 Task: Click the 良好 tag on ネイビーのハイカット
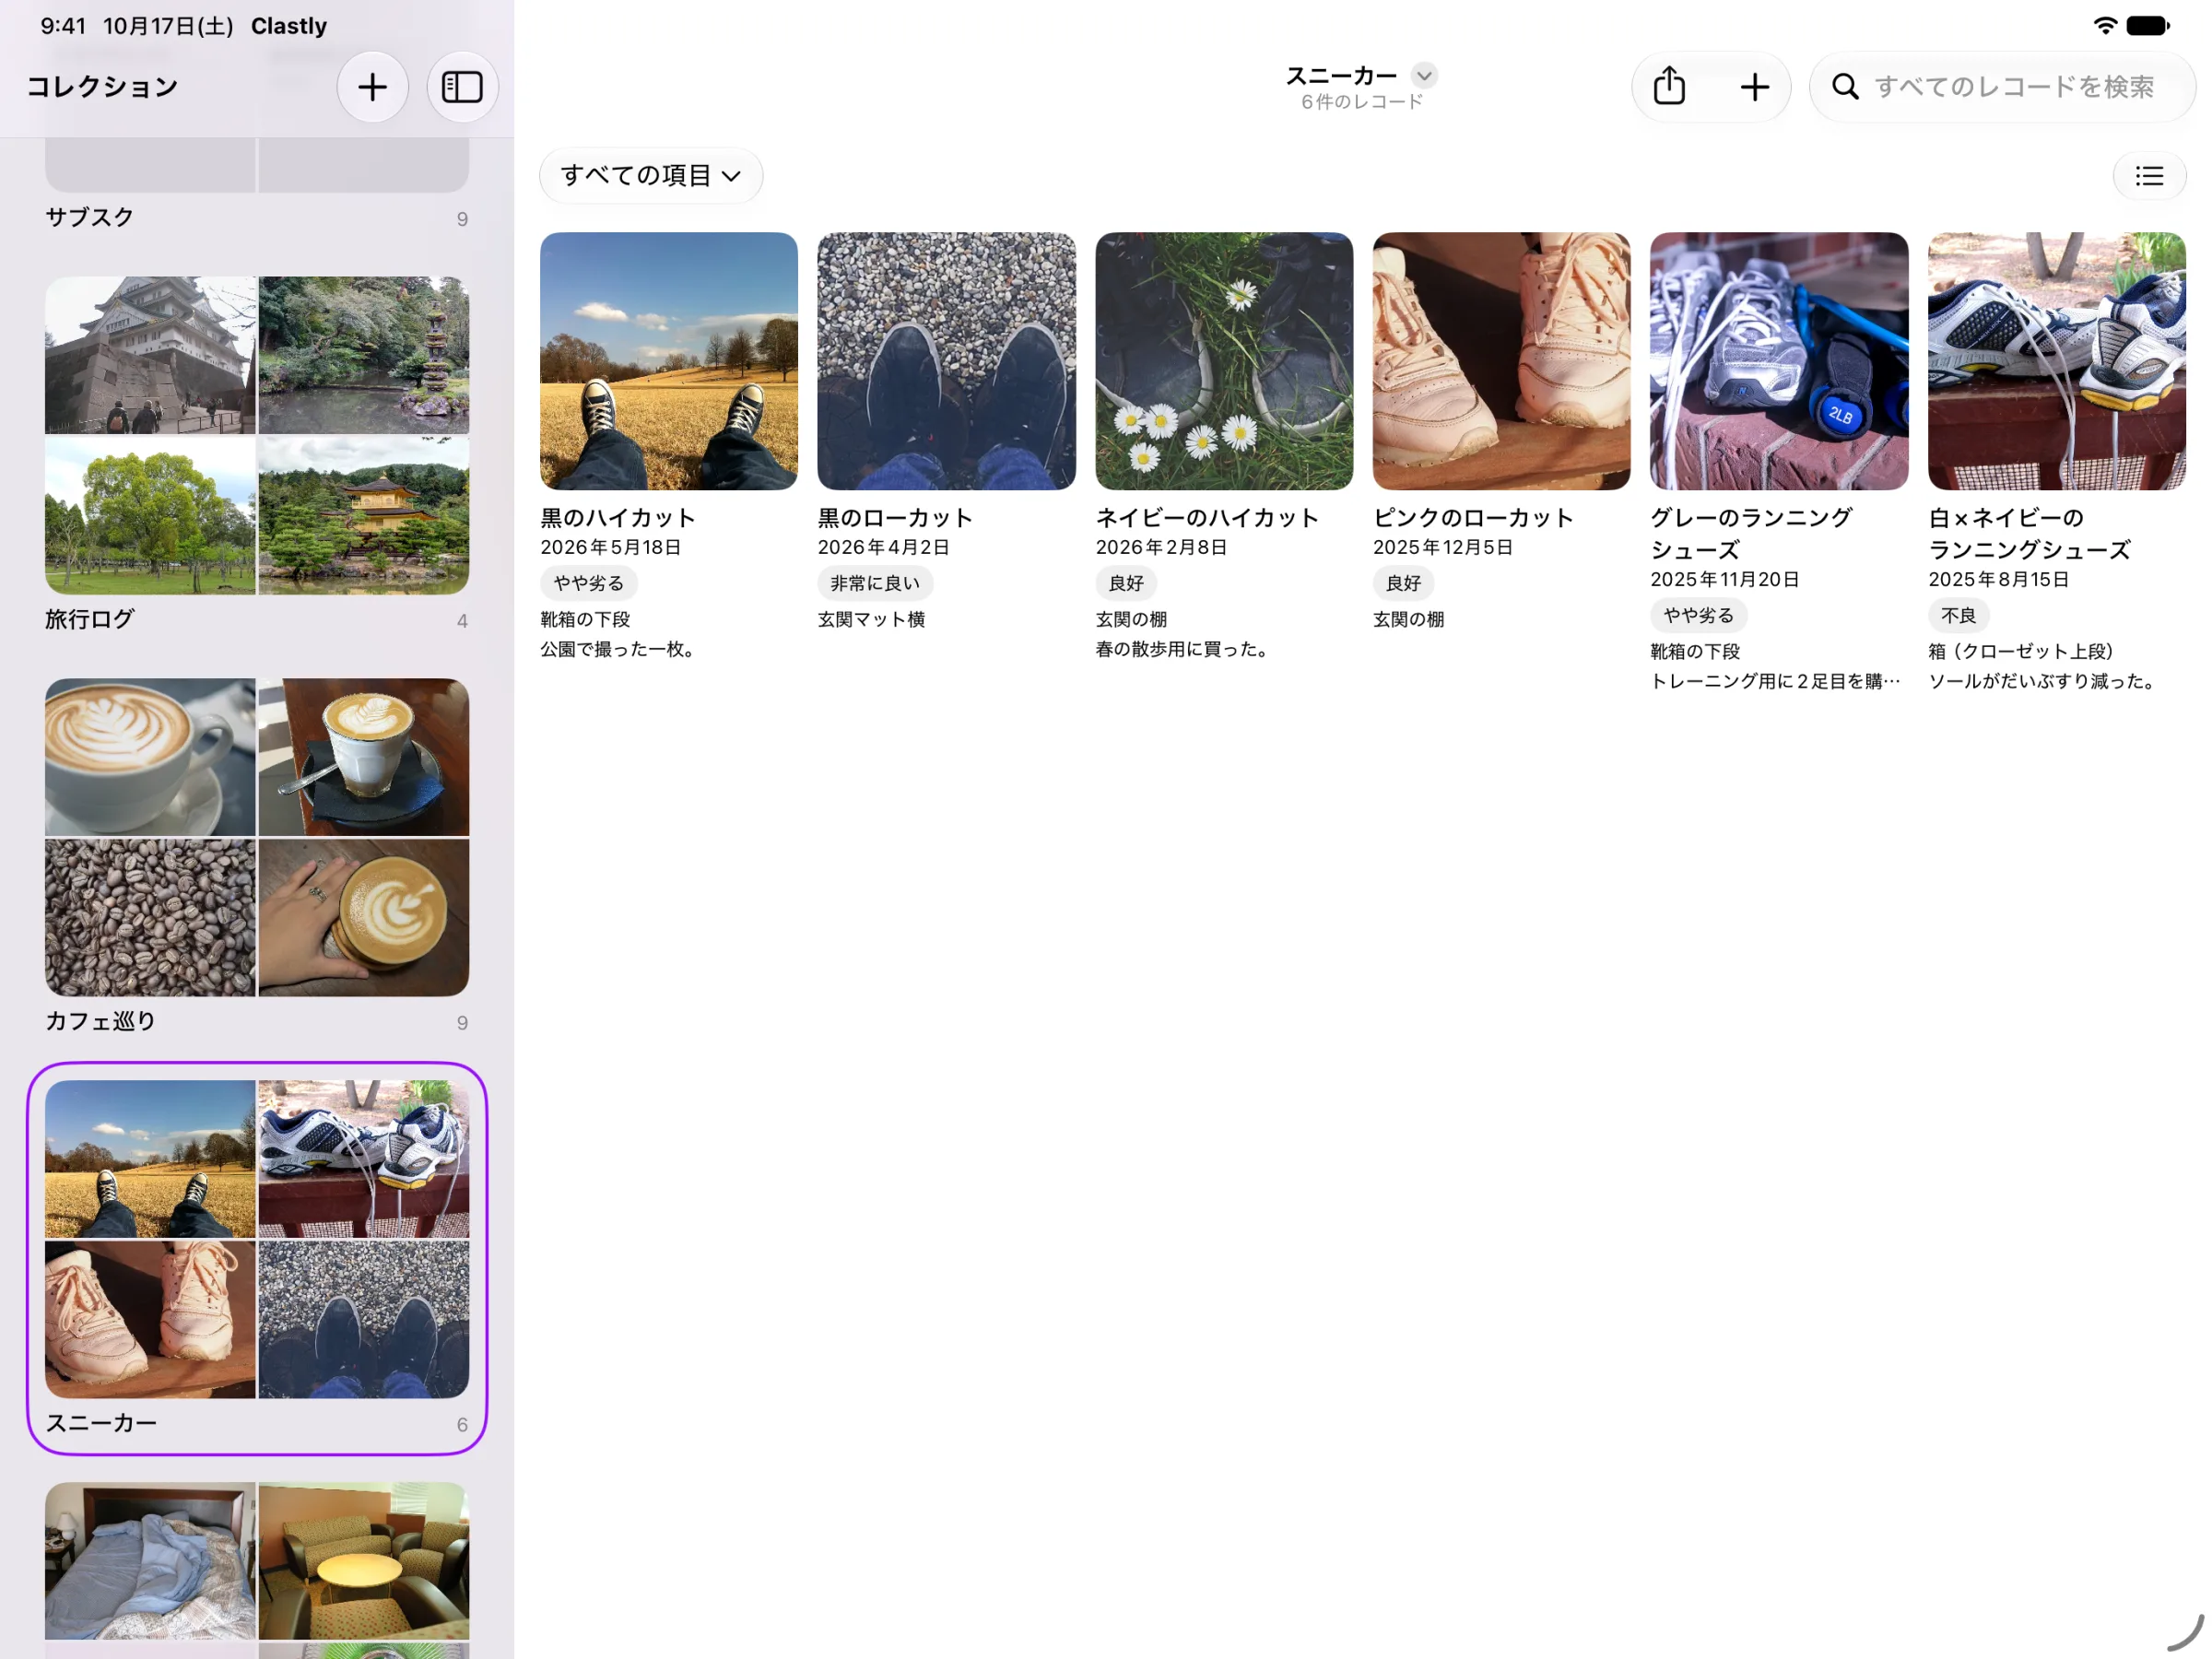point(1126,583)
